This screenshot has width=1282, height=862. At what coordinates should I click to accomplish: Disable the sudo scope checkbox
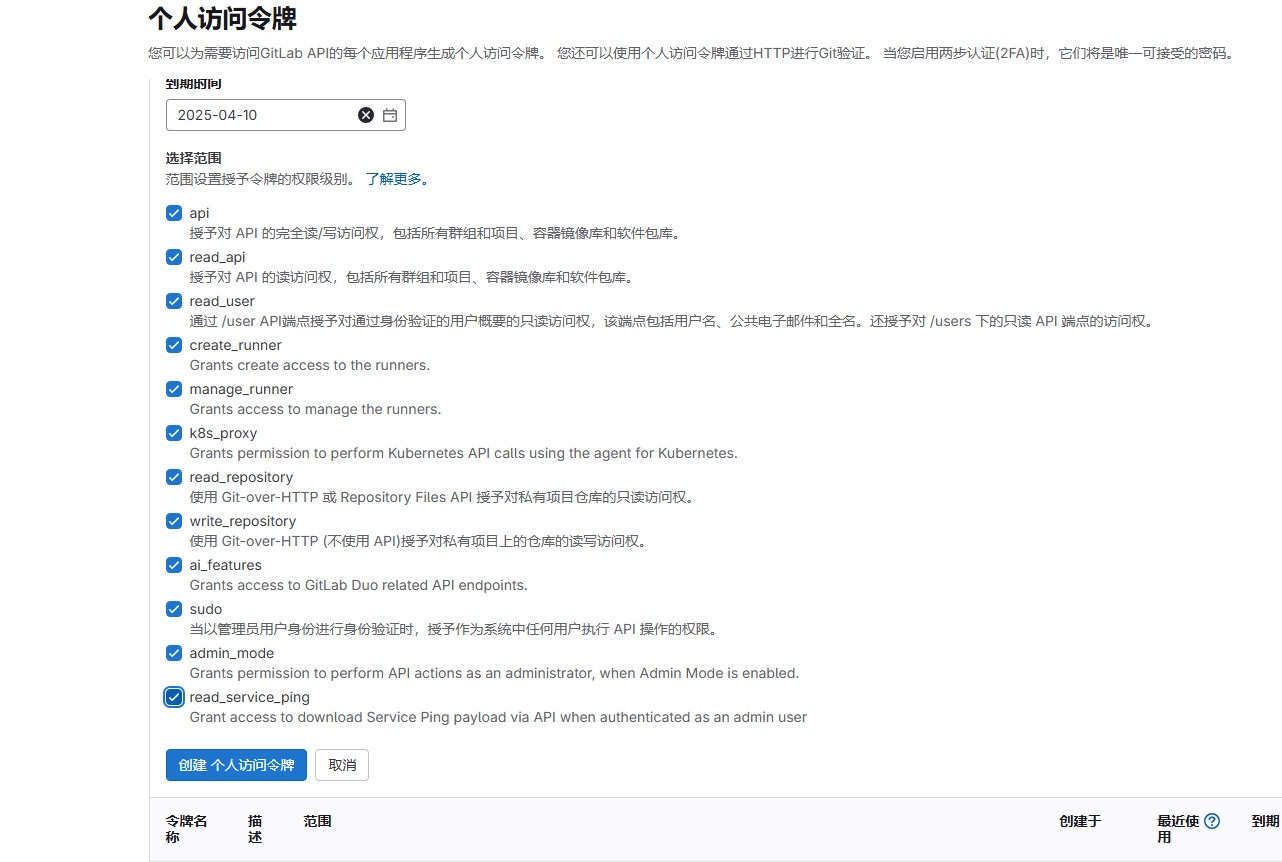tap(174, 609)
